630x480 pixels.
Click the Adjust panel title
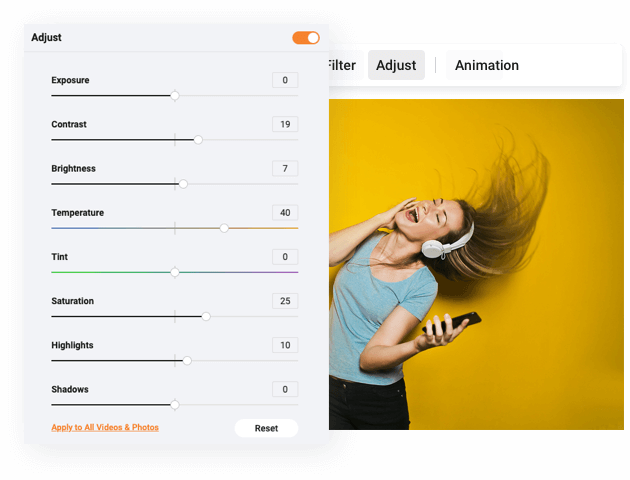[x=46, y=37]
